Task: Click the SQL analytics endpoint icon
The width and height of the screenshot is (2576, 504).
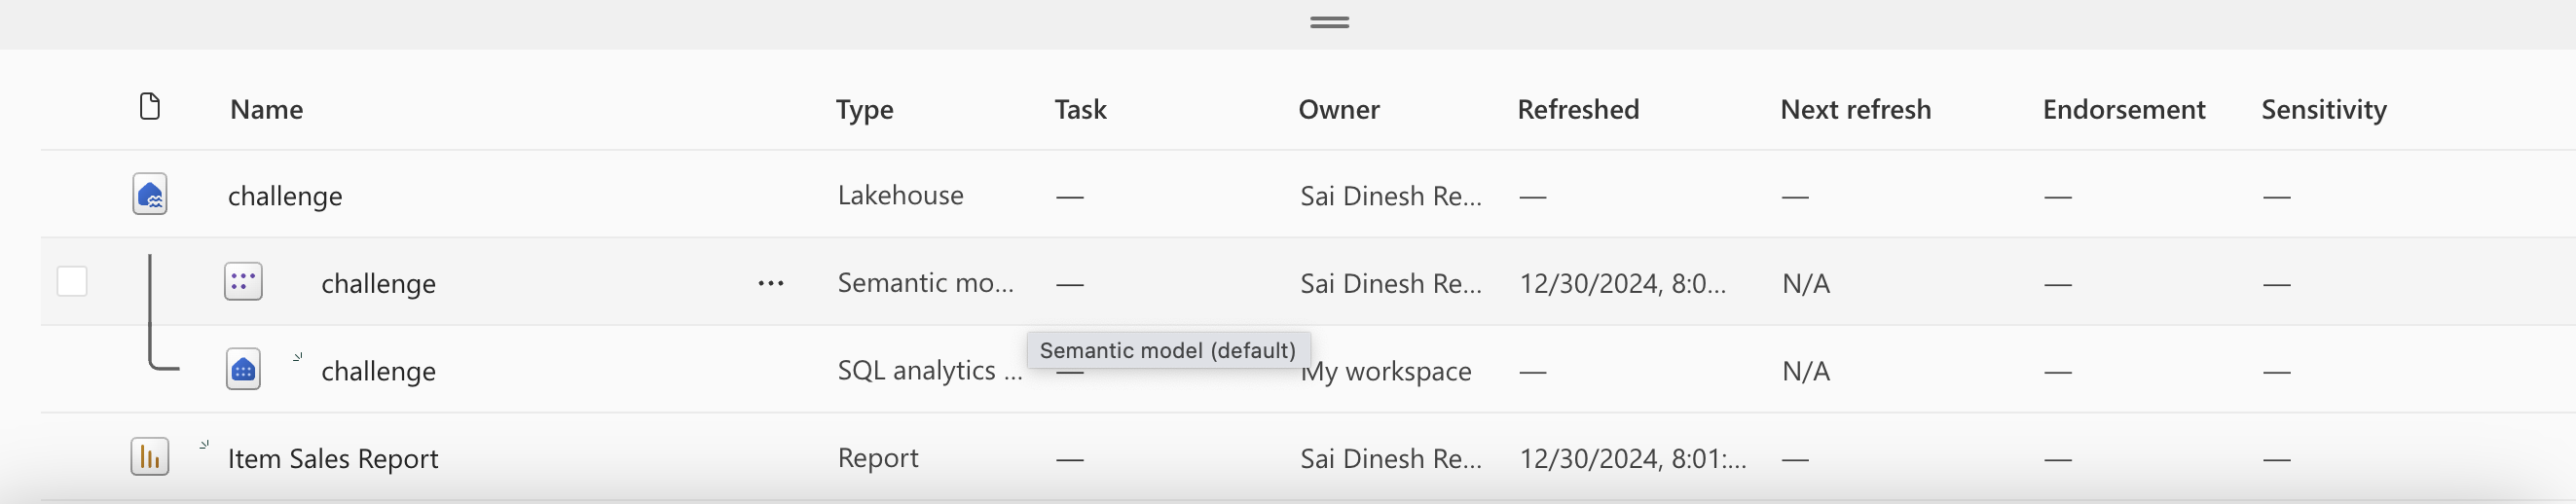Action: (243, 370)
